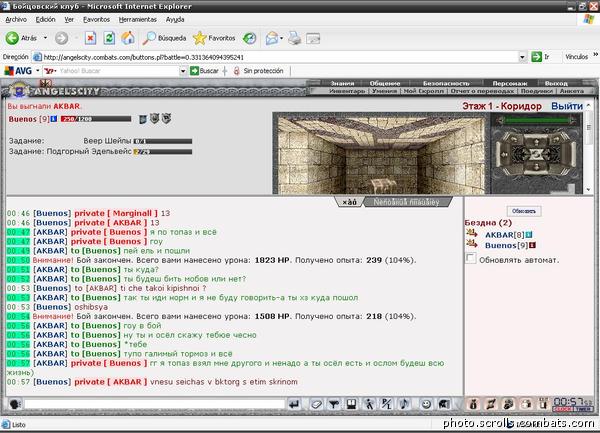Open the Back button history dropdown arrow
This screenshot has width=600, height=433.
coord(45,38)
